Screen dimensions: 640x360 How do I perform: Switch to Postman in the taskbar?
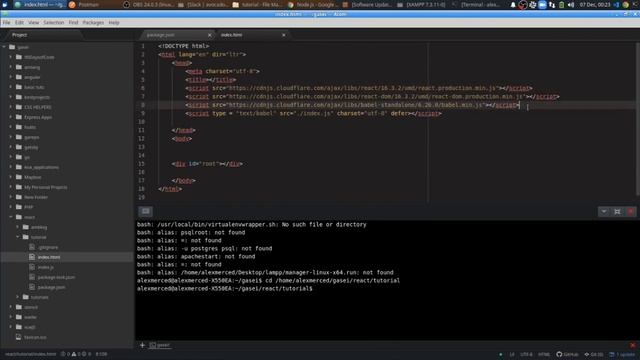(84, 4)
